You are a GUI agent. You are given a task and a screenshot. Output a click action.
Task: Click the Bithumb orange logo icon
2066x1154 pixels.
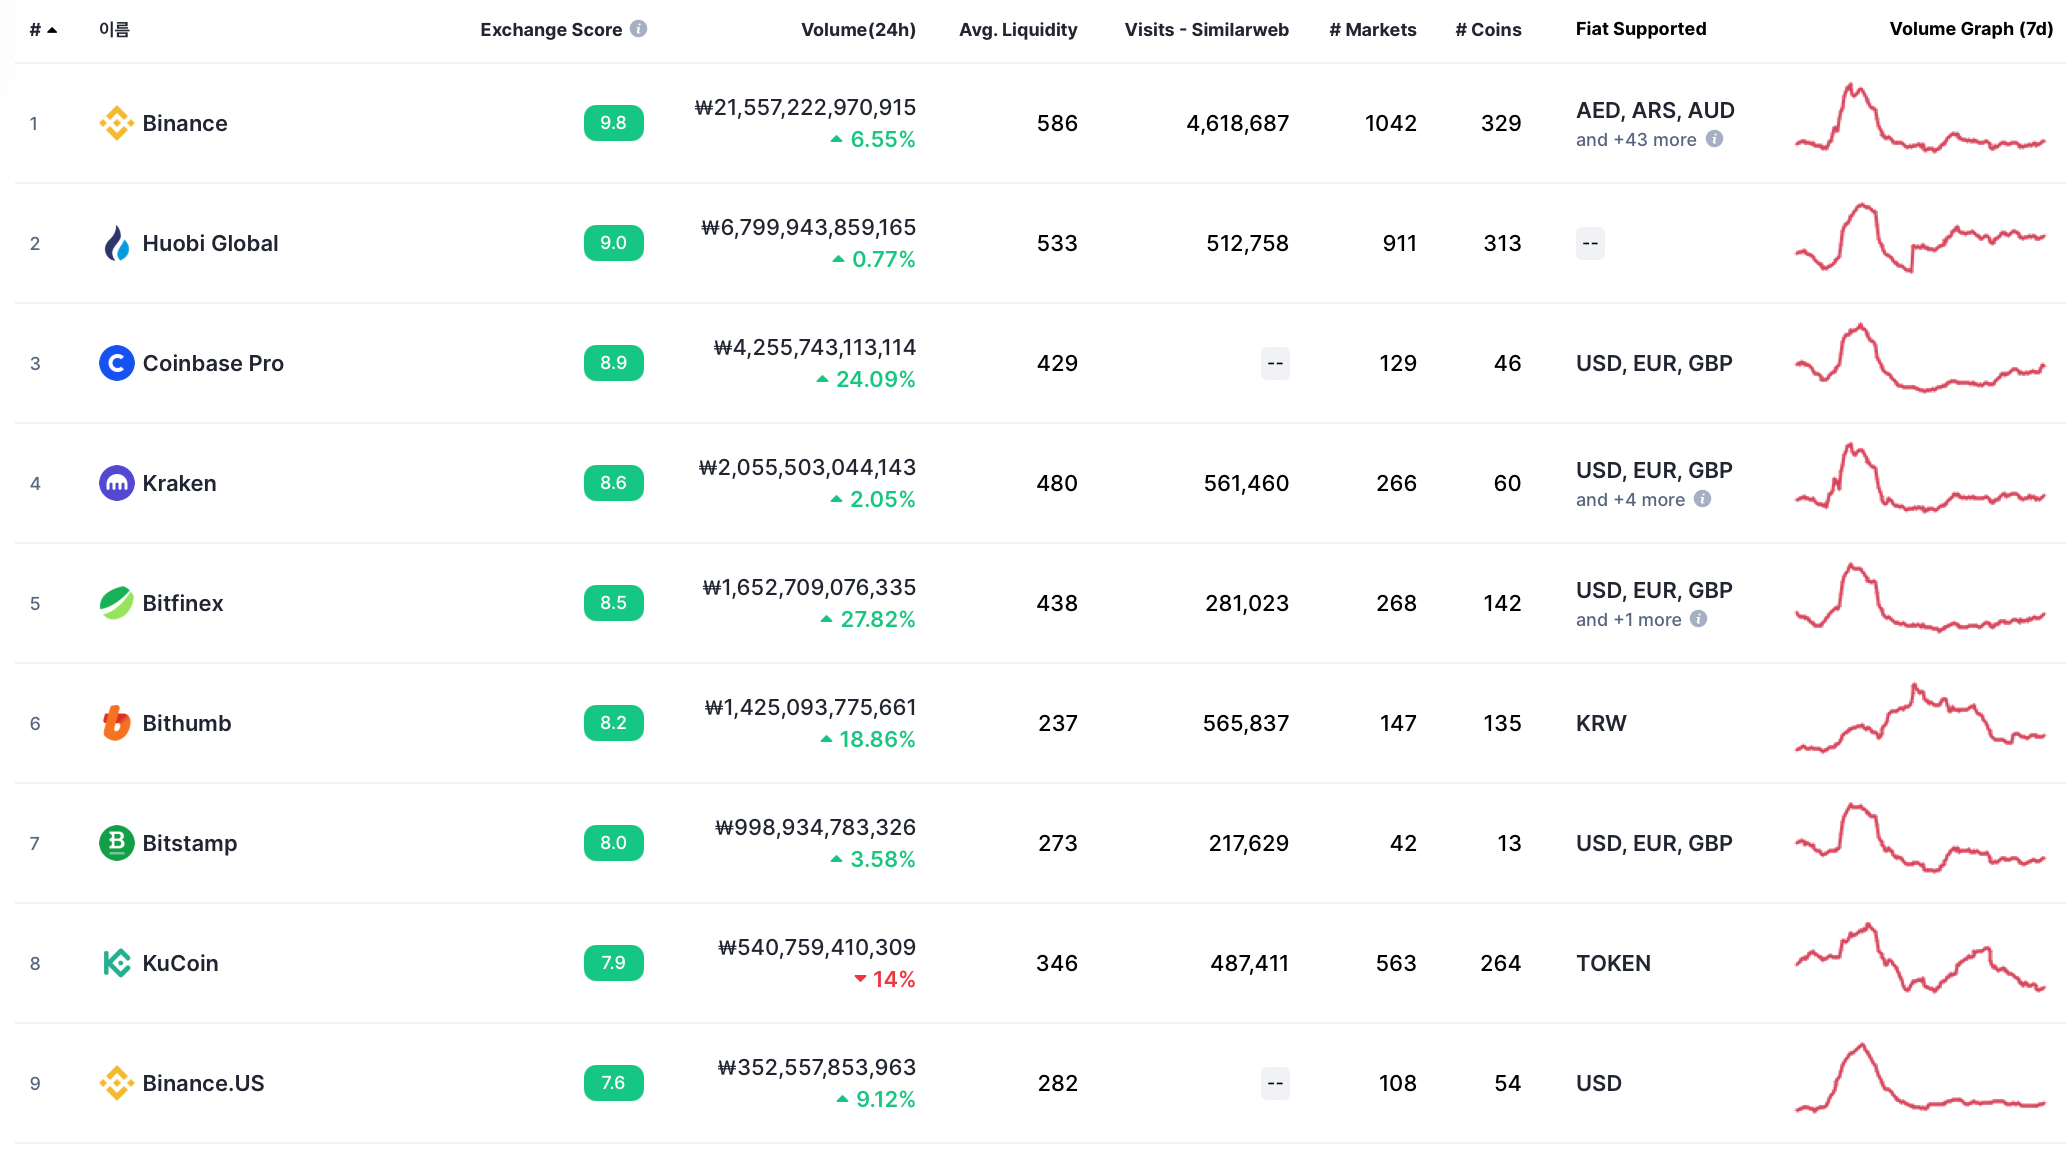[x=116, y=723]
